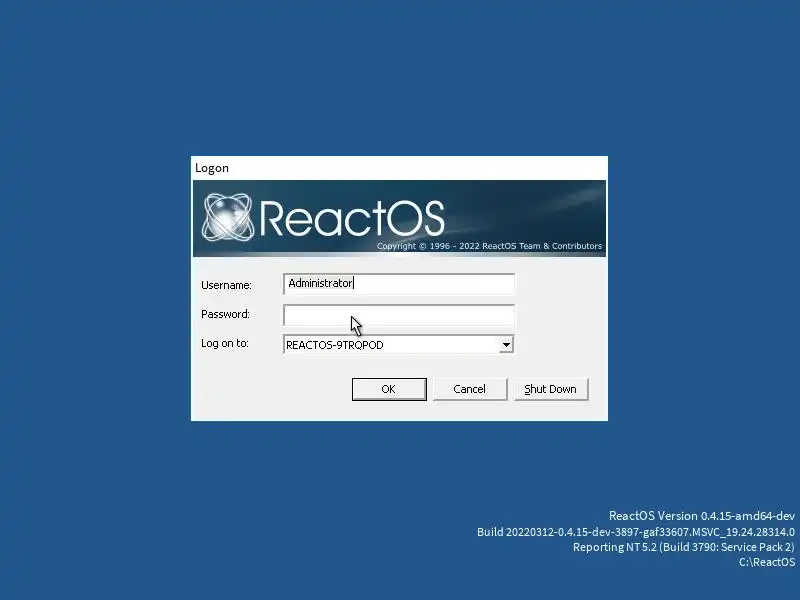
Task: Click the copyright 1996 - 2022 notice
Action: (x=489, y=246)
